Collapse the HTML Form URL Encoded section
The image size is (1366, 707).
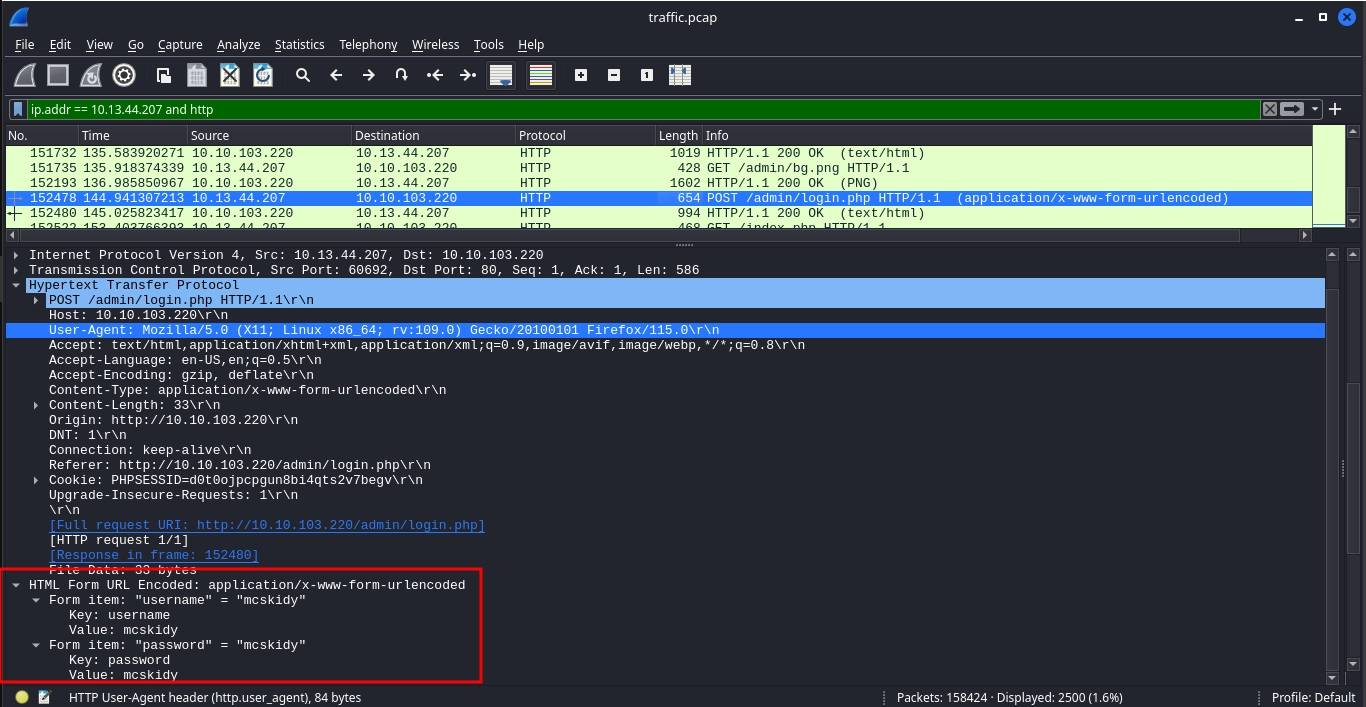tap(17, 585)
